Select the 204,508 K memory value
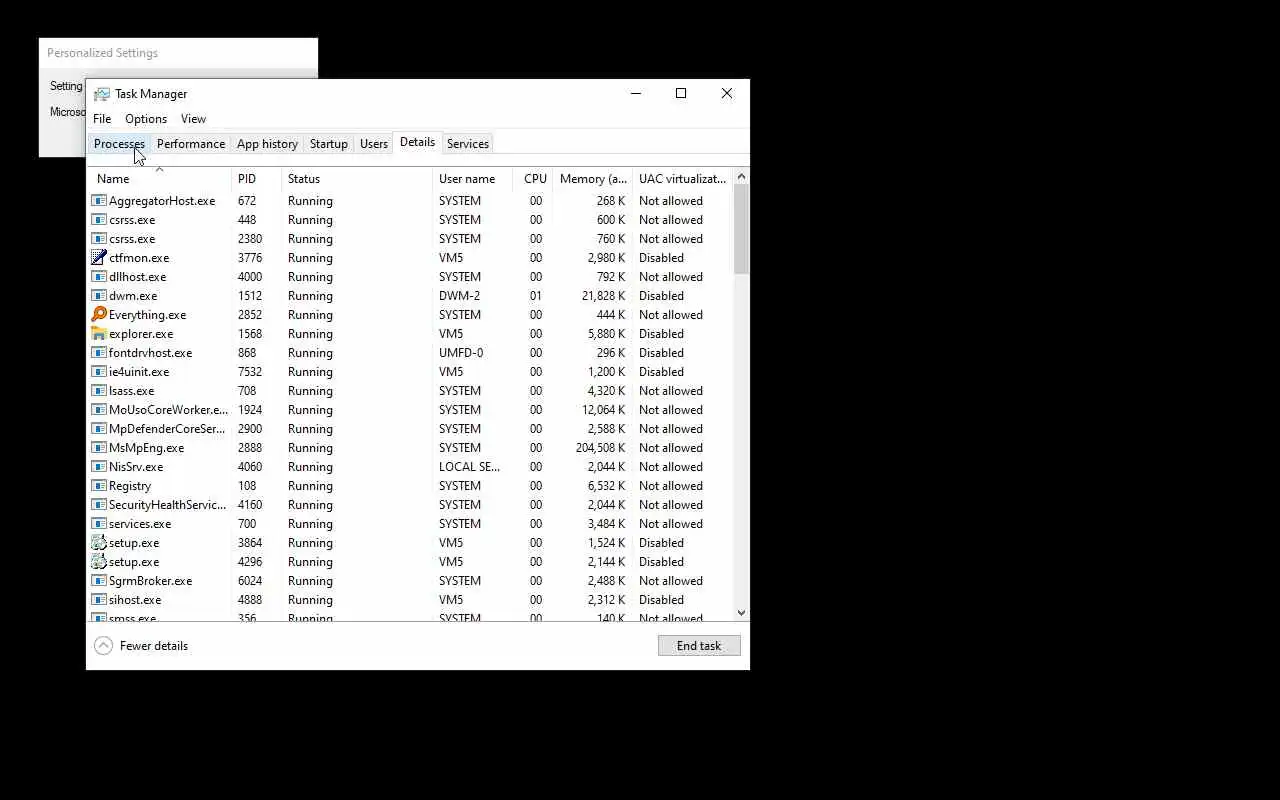 coord(600,448)
